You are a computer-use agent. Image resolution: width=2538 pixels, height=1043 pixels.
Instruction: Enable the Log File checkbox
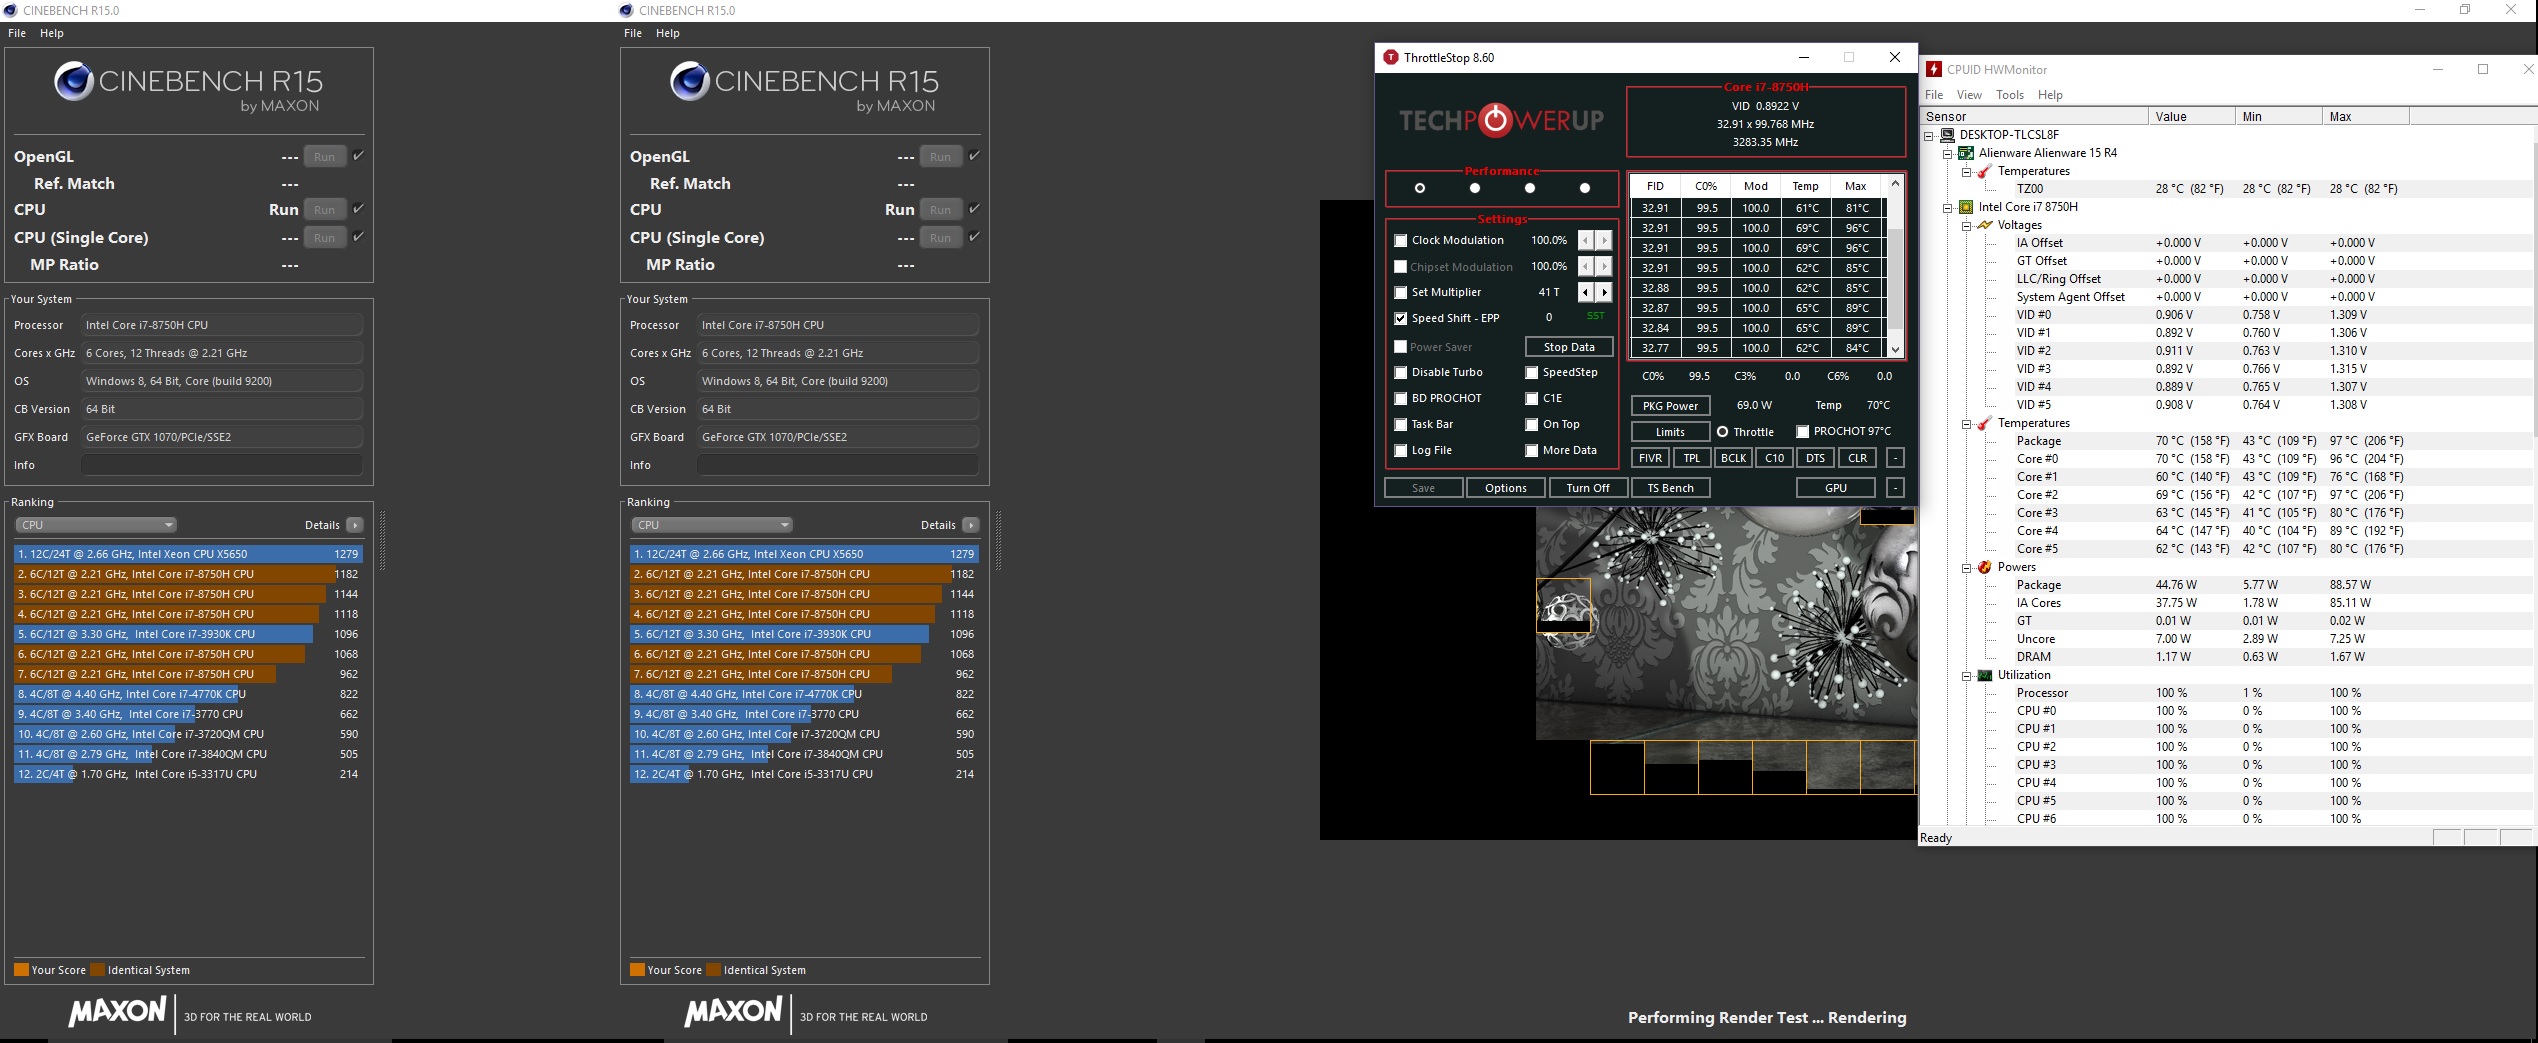point(1401,450)
